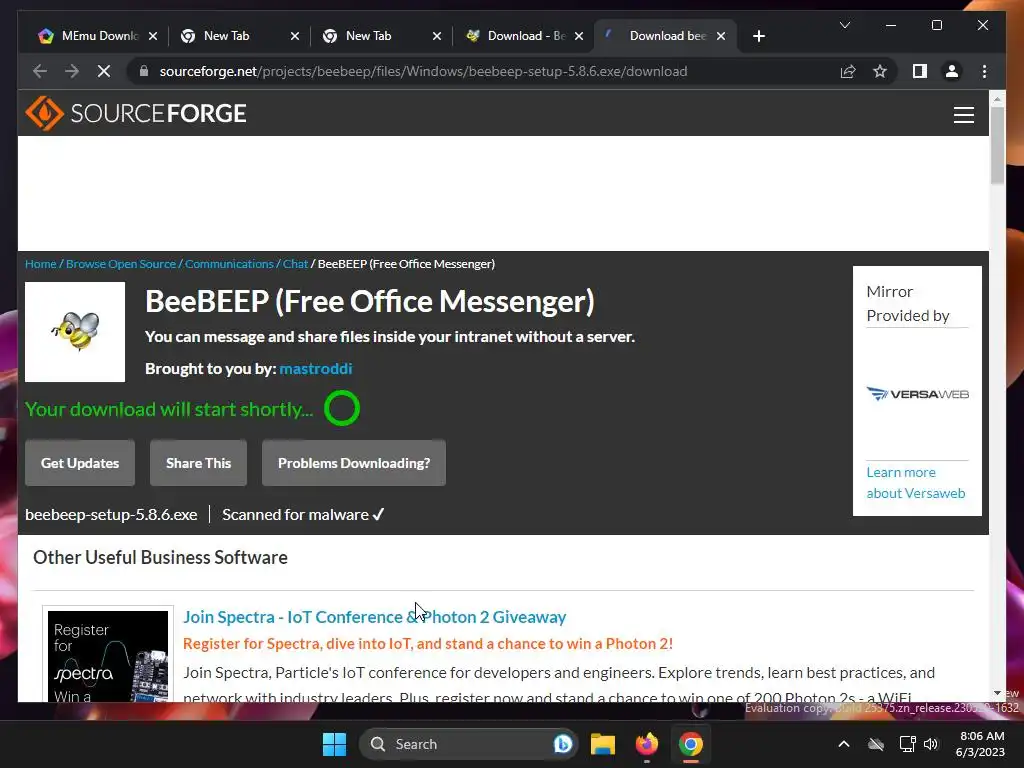Open the Windows Start menu

[334, 744]
